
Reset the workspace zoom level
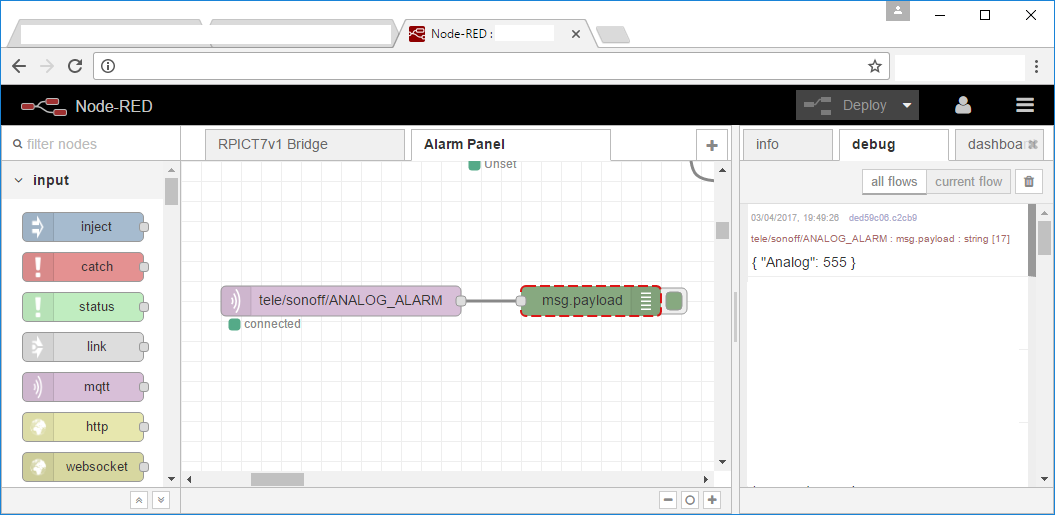[690, 500]
